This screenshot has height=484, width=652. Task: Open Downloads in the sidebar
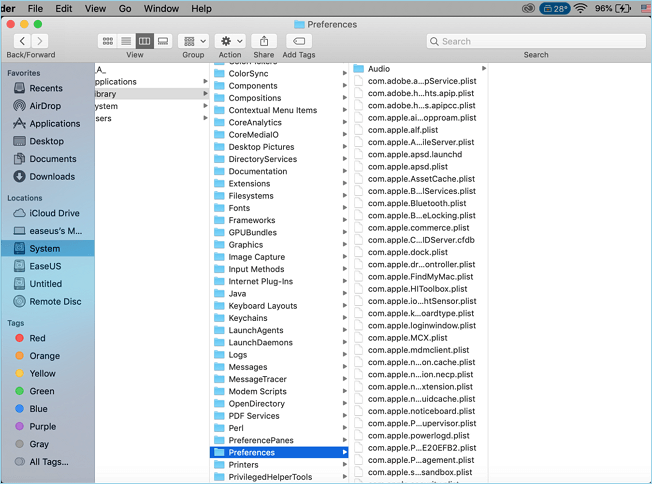51,177
